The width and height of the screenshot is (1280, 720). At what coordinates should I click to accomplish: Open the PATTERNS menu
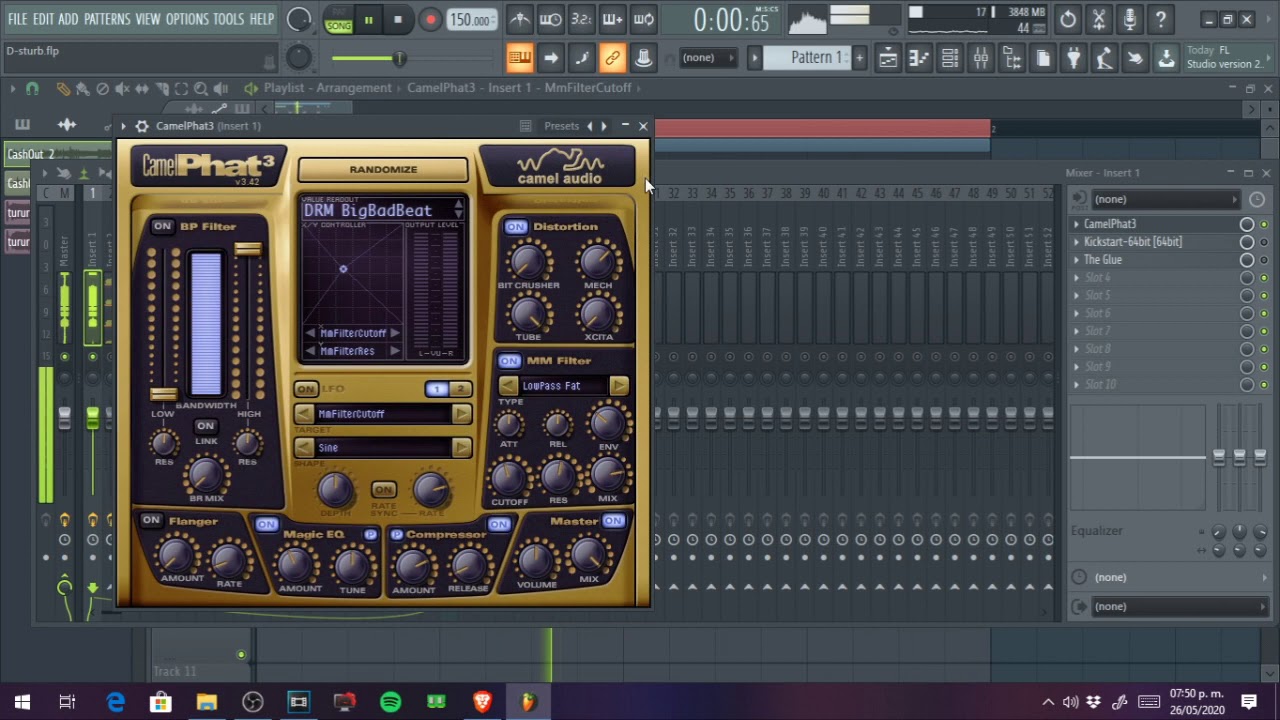107,19
